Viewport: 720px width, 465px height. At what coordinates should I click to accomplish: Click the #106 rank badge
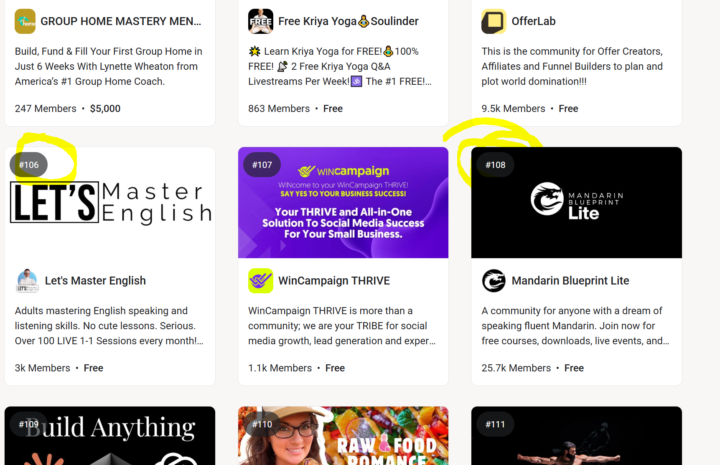(x=28, y=165)
